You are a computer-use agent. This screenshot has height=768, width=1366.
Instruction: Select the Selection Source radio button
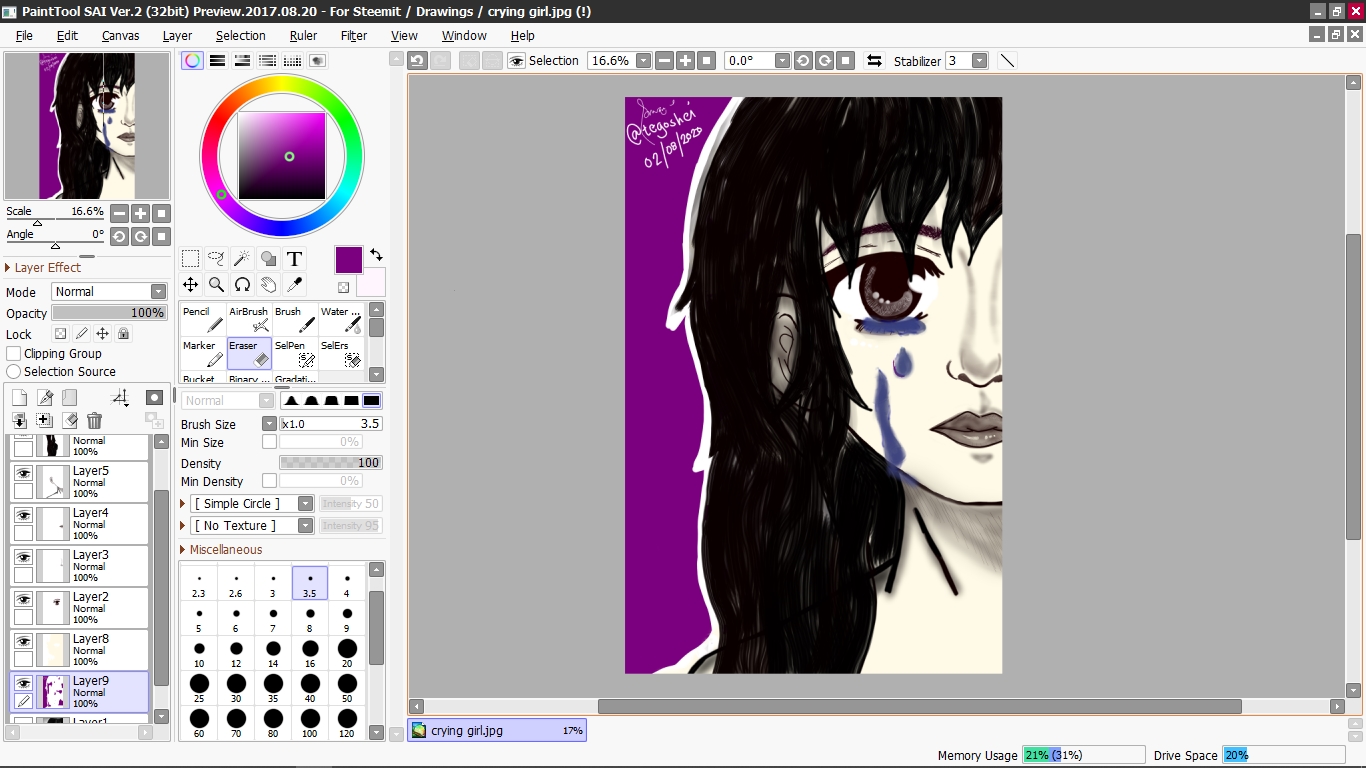pyautogui.click(x=14, y=372)
